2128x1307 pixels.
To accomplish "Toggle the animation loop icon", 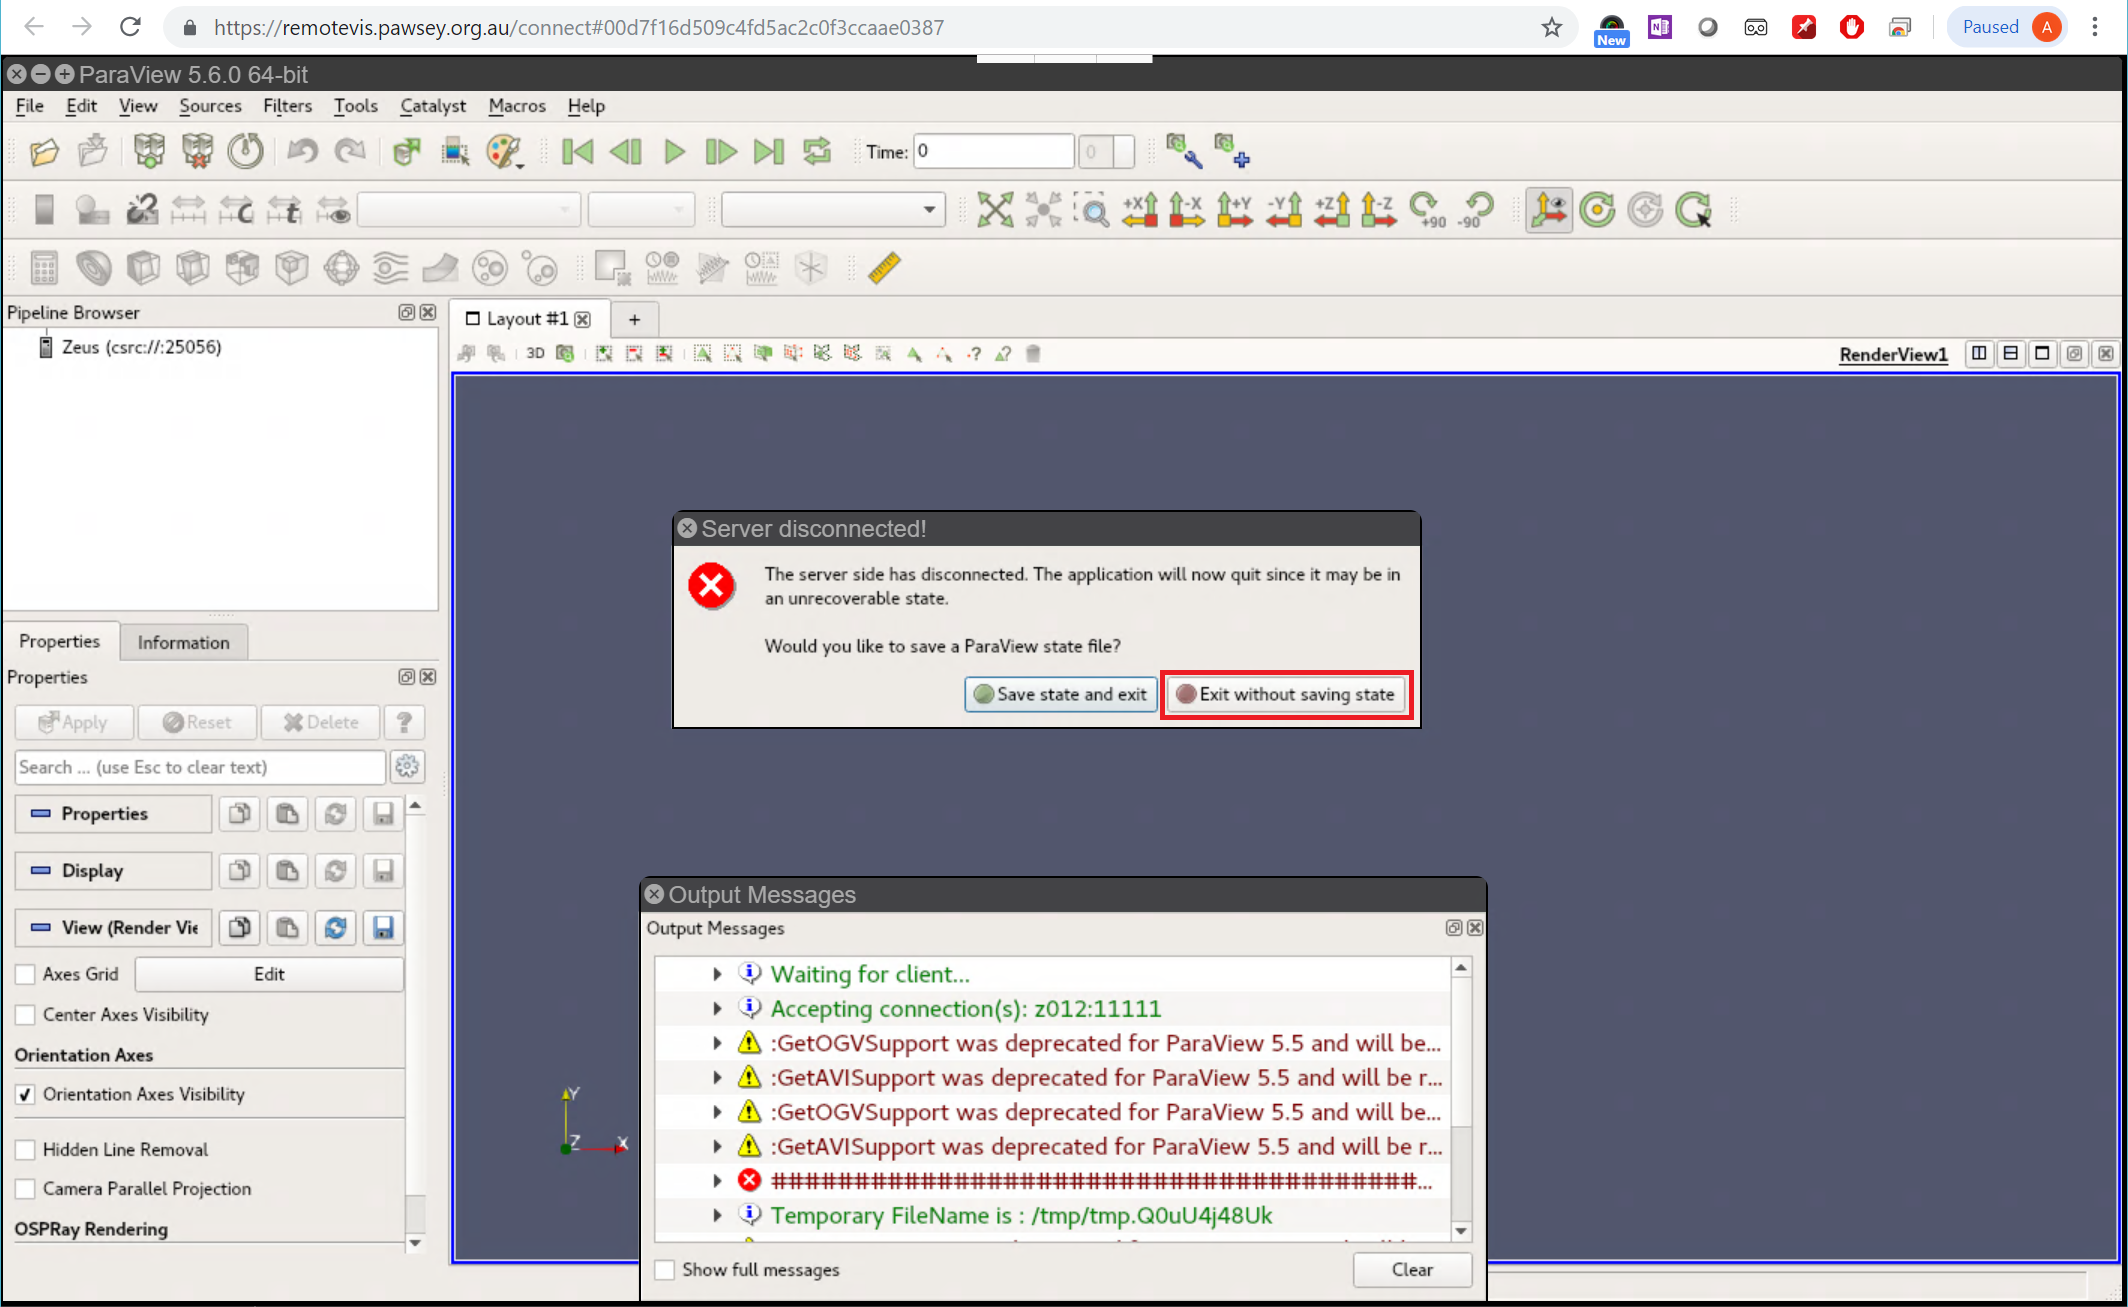I will coord(818,152).
